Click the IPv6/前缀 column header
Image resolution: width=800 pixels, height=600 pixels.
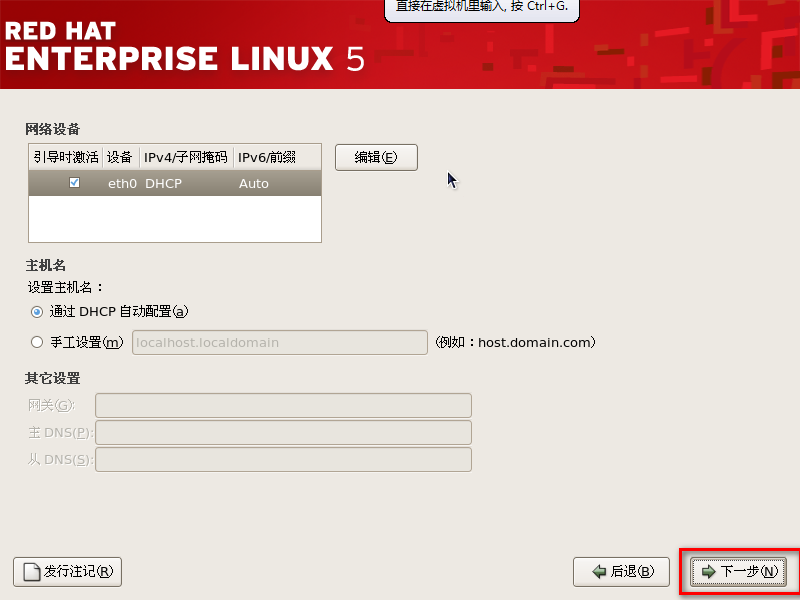point(277,157)
